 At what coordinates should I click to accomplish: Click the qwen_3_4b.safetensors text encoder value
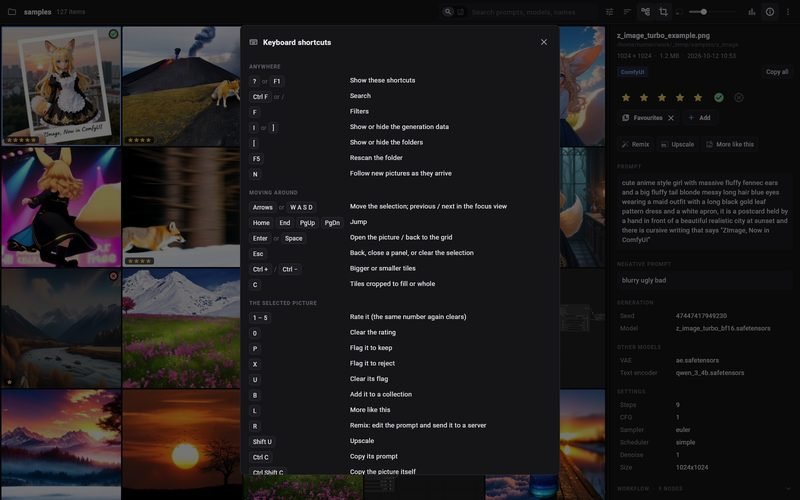tap(710, 373)
